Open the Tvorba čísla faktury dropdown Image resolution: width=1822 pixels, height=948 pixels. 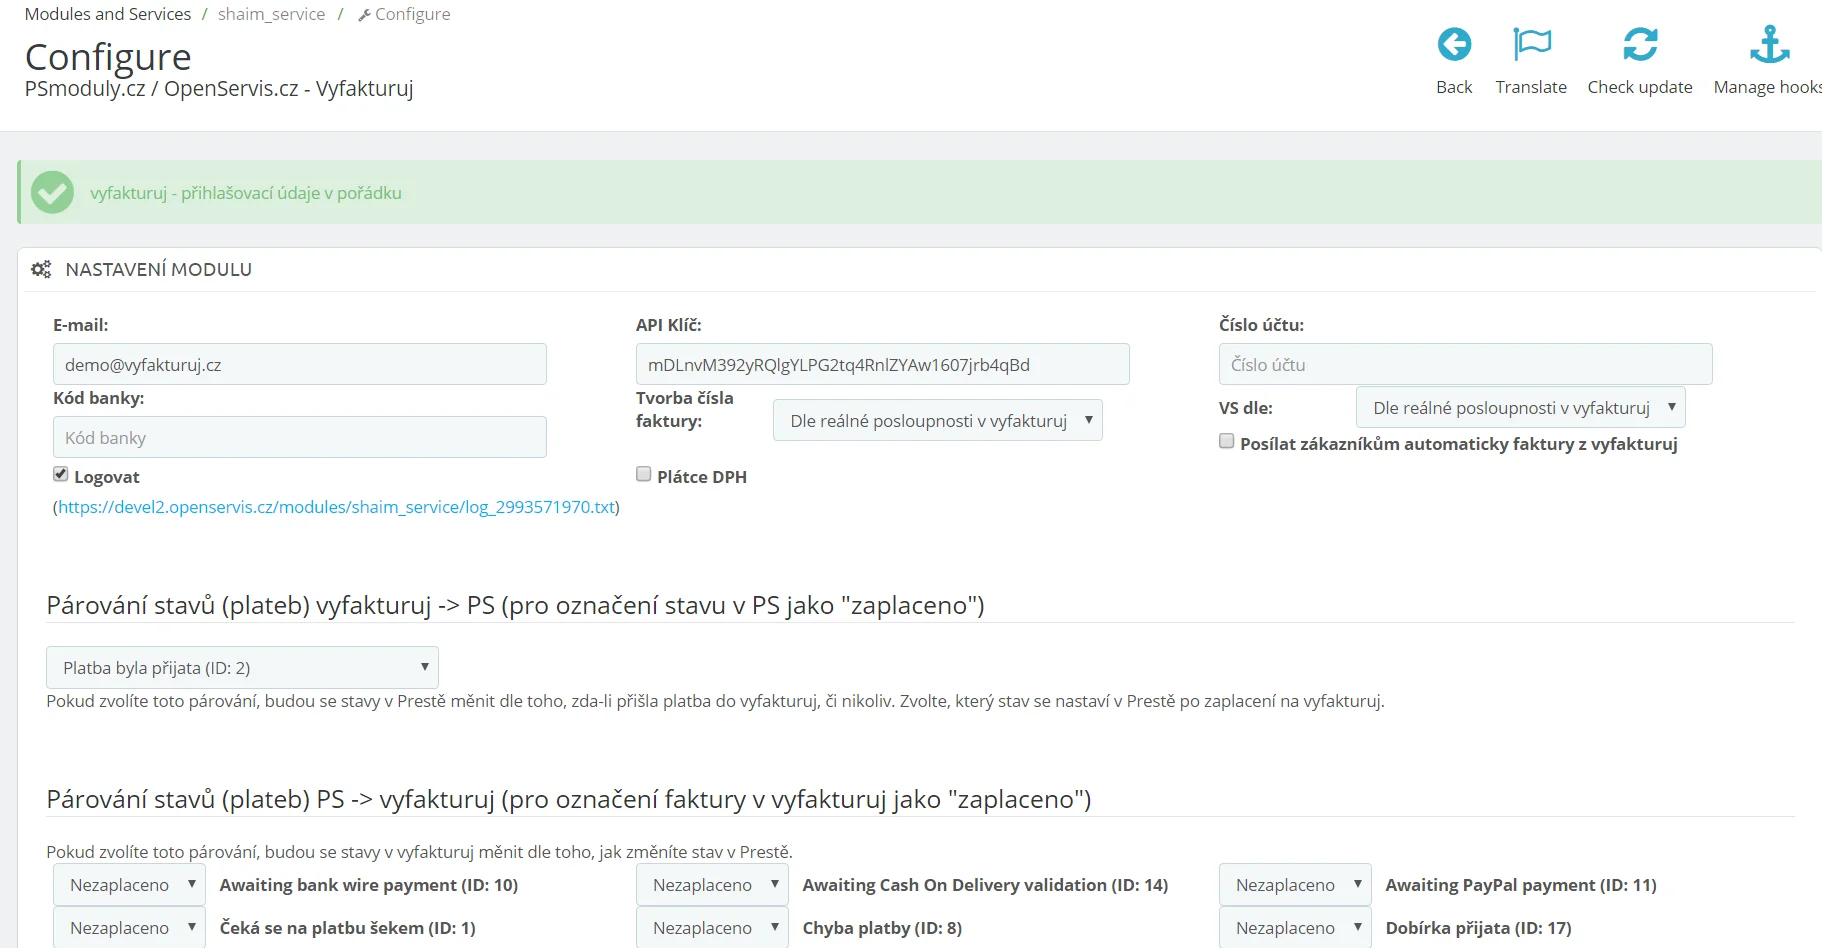point(937,421)
